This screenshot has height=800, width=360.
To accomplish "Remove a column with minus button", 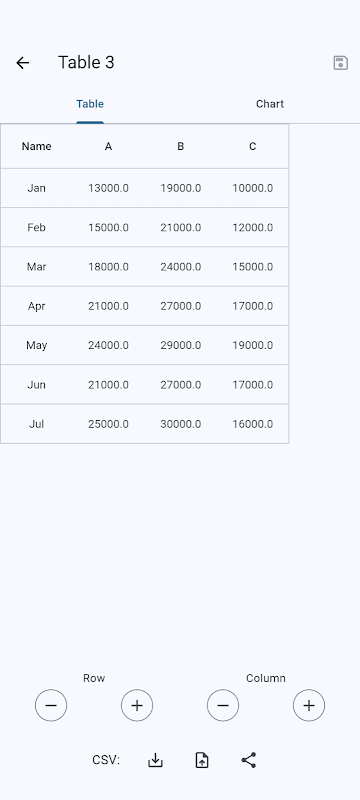I will click(223, 705).
